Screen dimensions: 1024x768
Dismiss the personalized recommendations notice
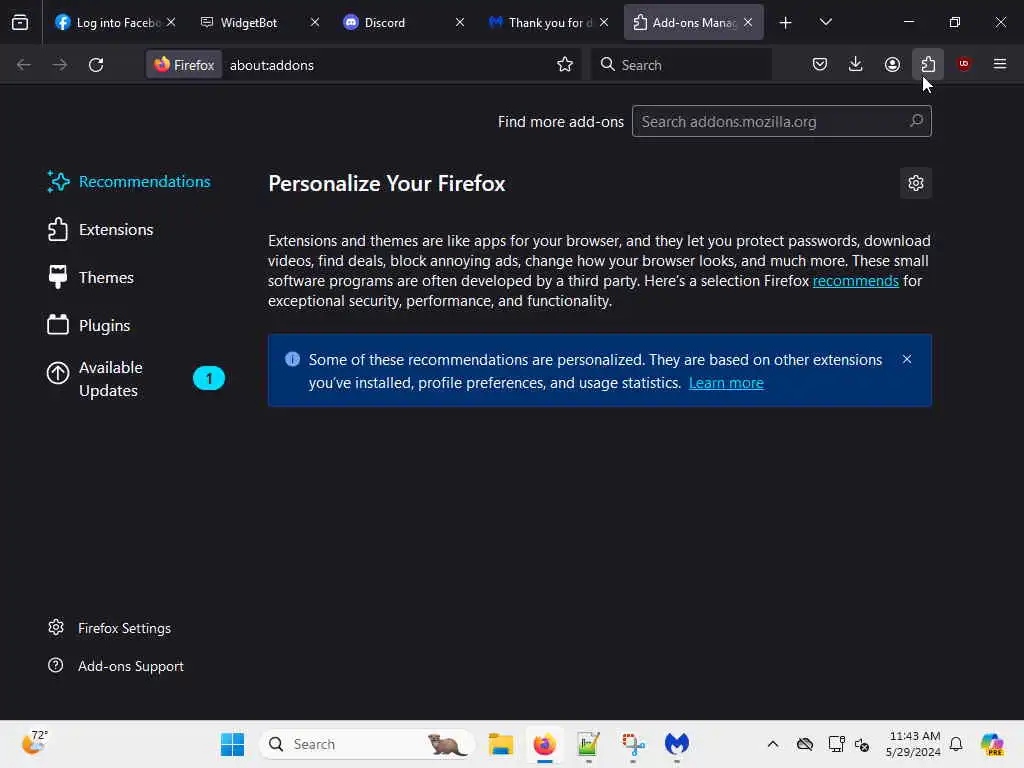click(x=906, y=359)
